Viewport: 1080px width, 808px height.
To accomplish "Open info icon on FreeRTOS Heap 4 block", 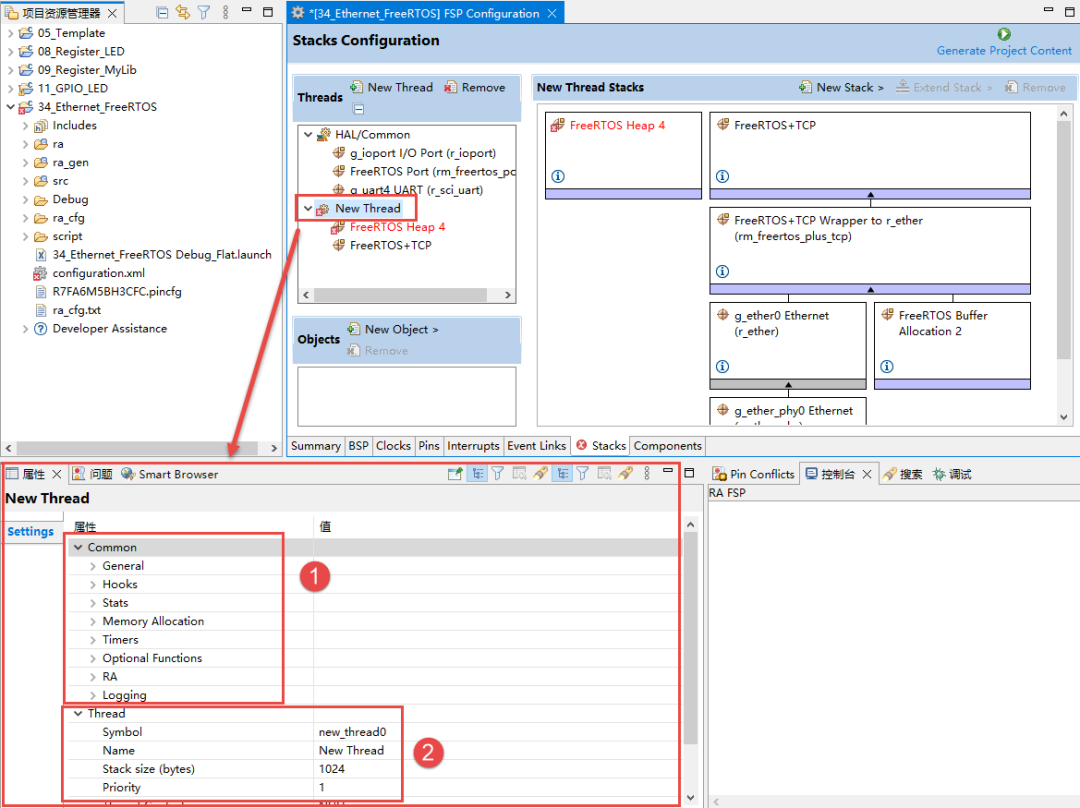I will click(558, 176).
